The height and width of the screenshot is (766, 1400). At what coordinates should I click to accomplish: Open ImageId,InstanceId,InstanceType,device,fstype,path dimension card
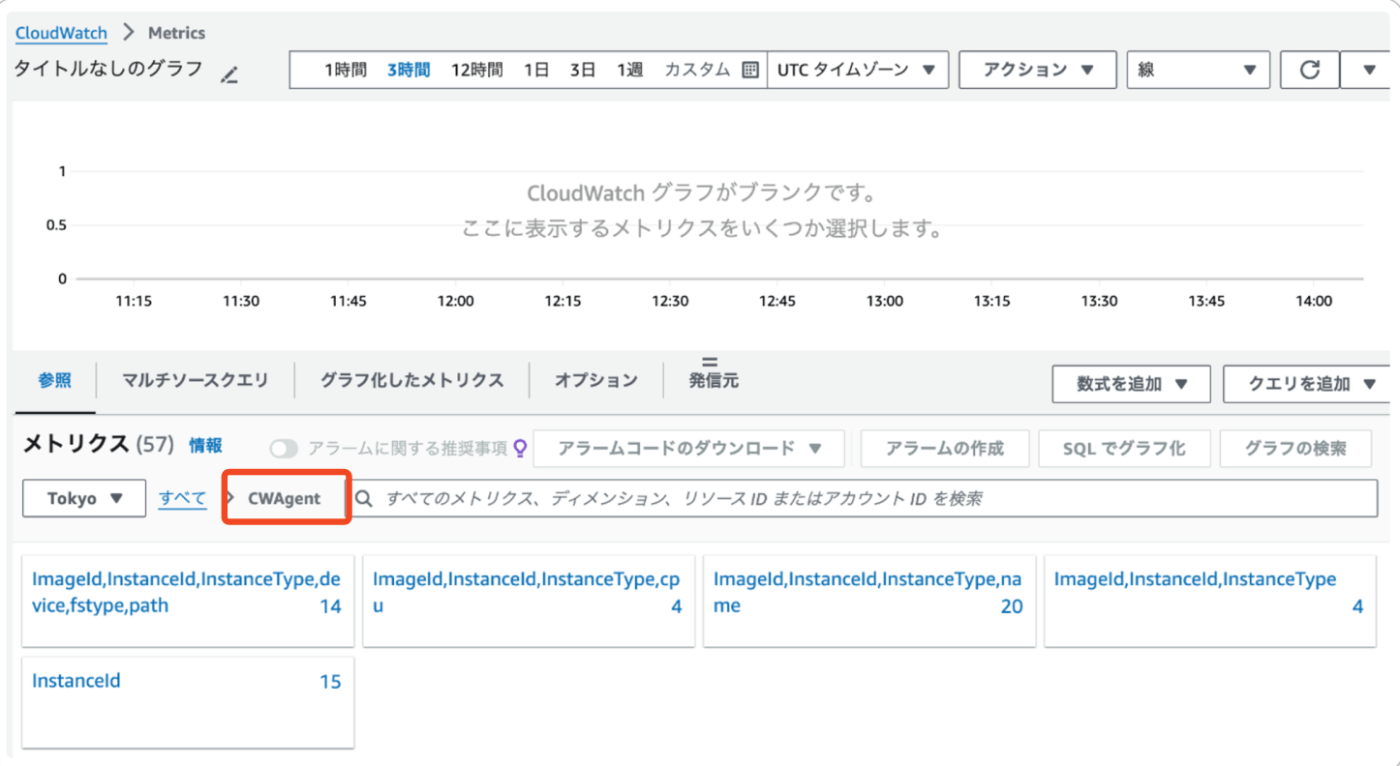[188, 603]
